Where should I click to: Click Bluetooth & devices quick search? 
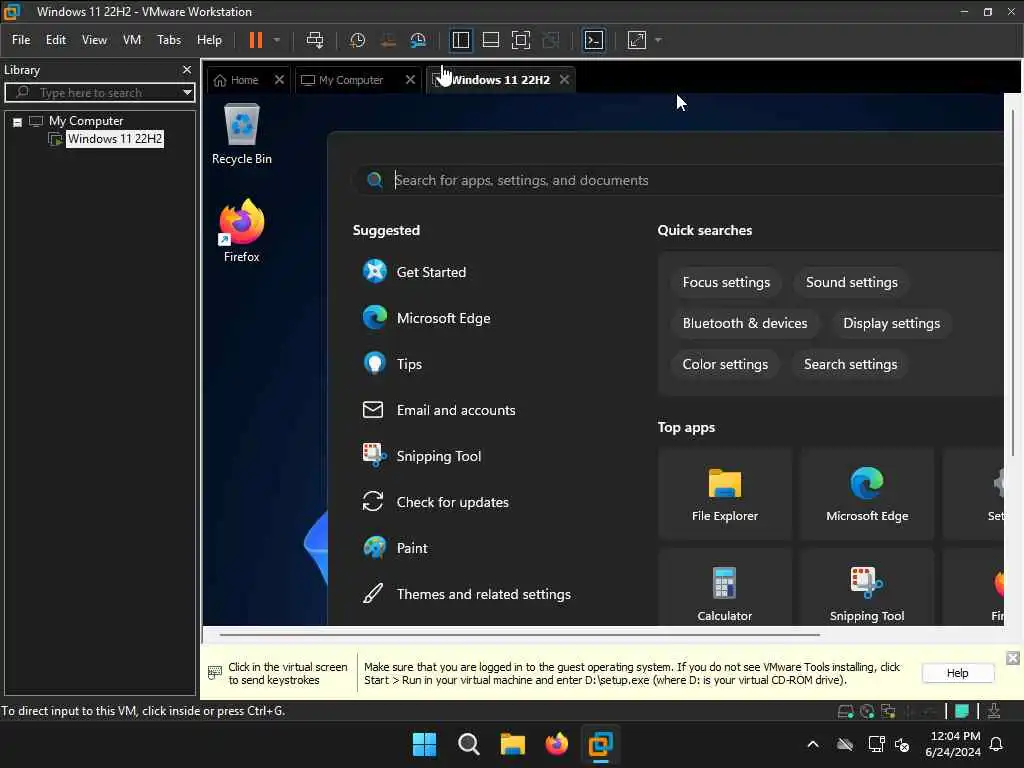pyautogui.click(x=744, y=323)
